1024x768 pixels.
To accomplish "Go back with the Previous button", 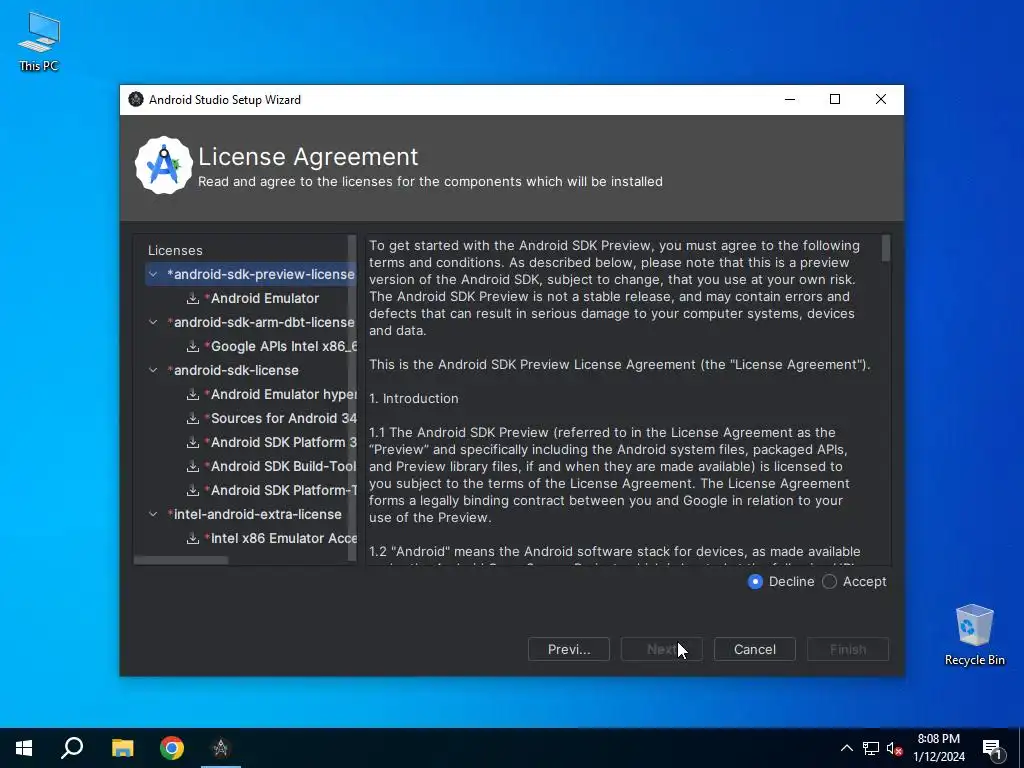I will [569, 649].
